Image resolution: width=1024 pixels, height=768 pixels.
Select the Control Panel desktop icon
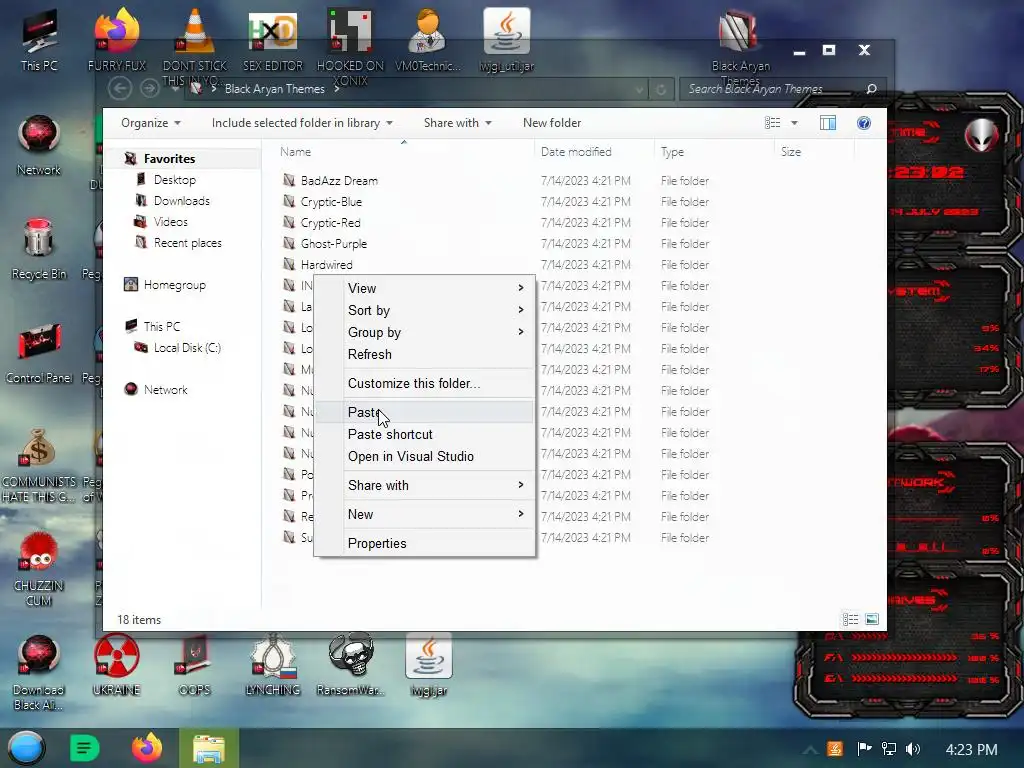pyautogui.click(x=39, y=353)
